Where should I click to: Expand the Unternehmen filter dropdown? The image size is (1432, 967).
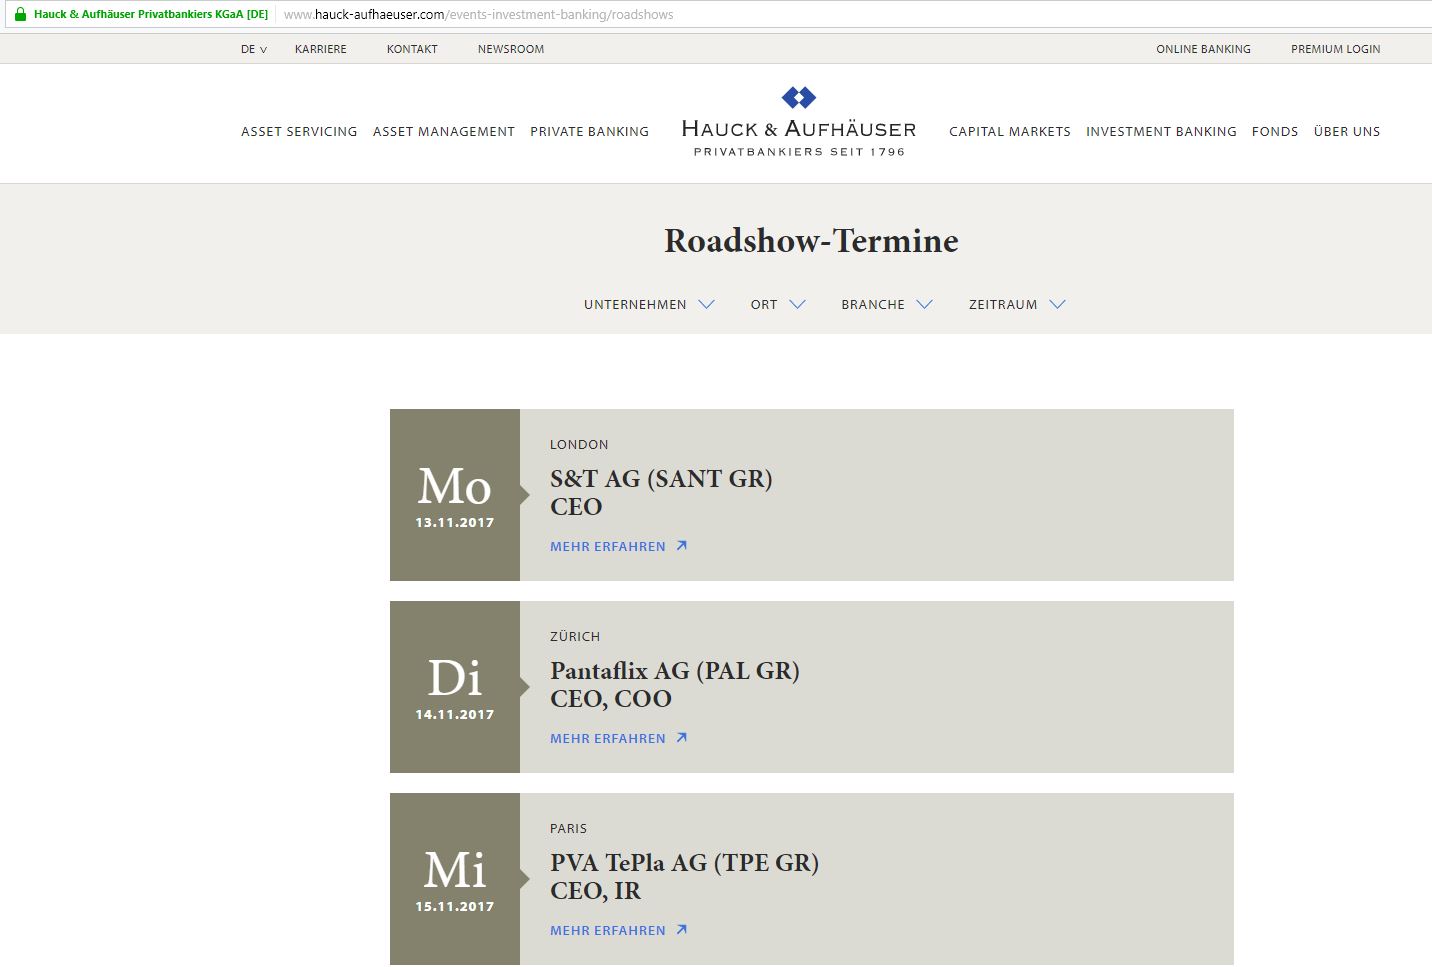[649, 304]
